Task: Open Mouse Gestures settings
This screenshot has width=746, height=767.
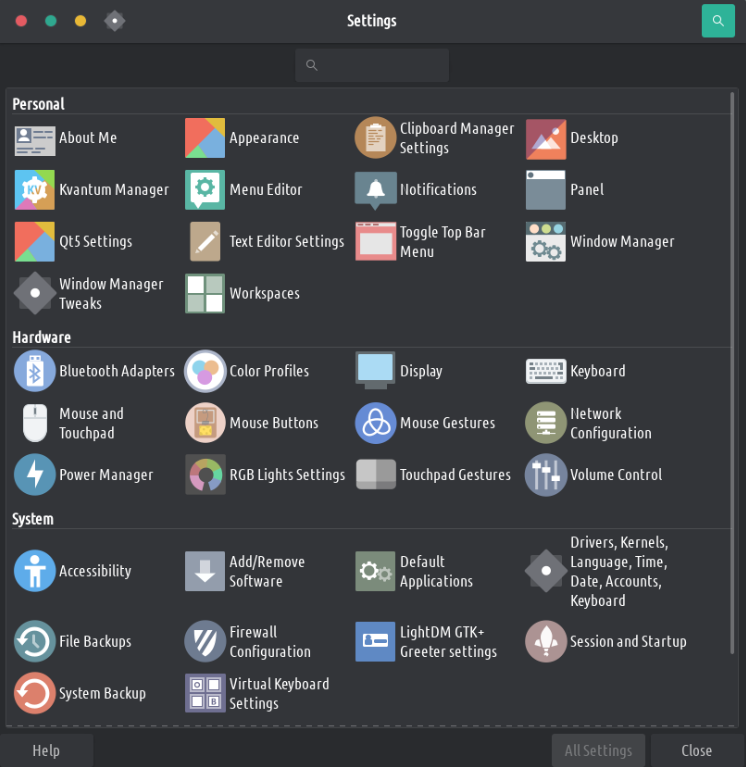Action: pos(376,423)
